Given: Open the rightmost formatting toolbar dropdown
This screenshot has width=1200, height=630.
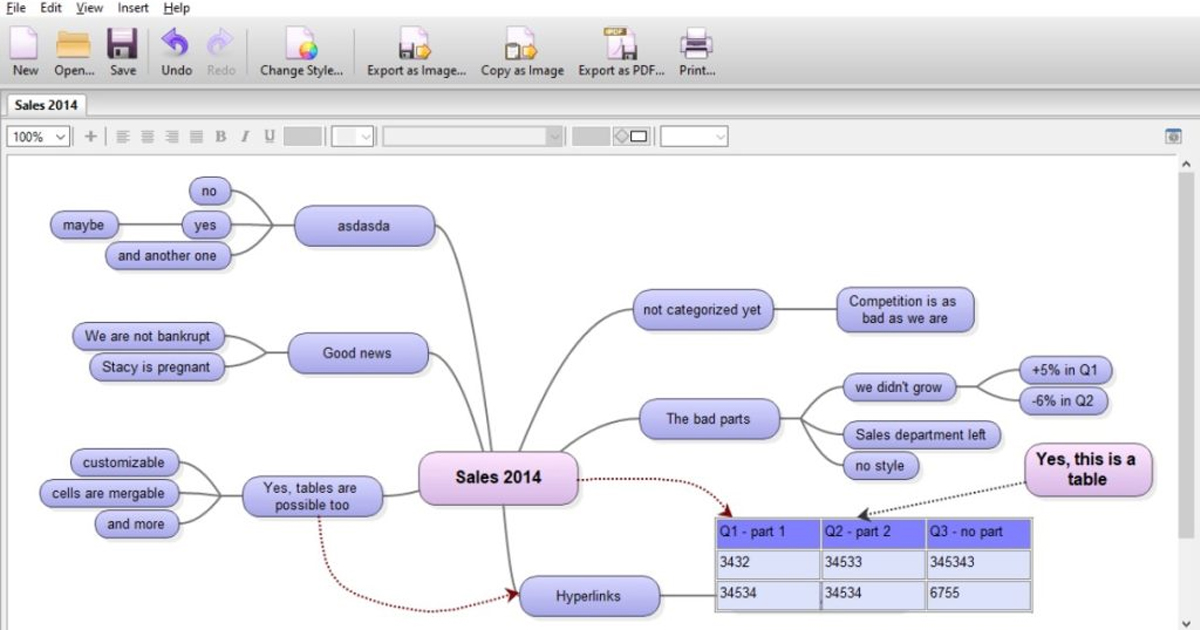Looking at the screenshot, I should click(693, 137).
